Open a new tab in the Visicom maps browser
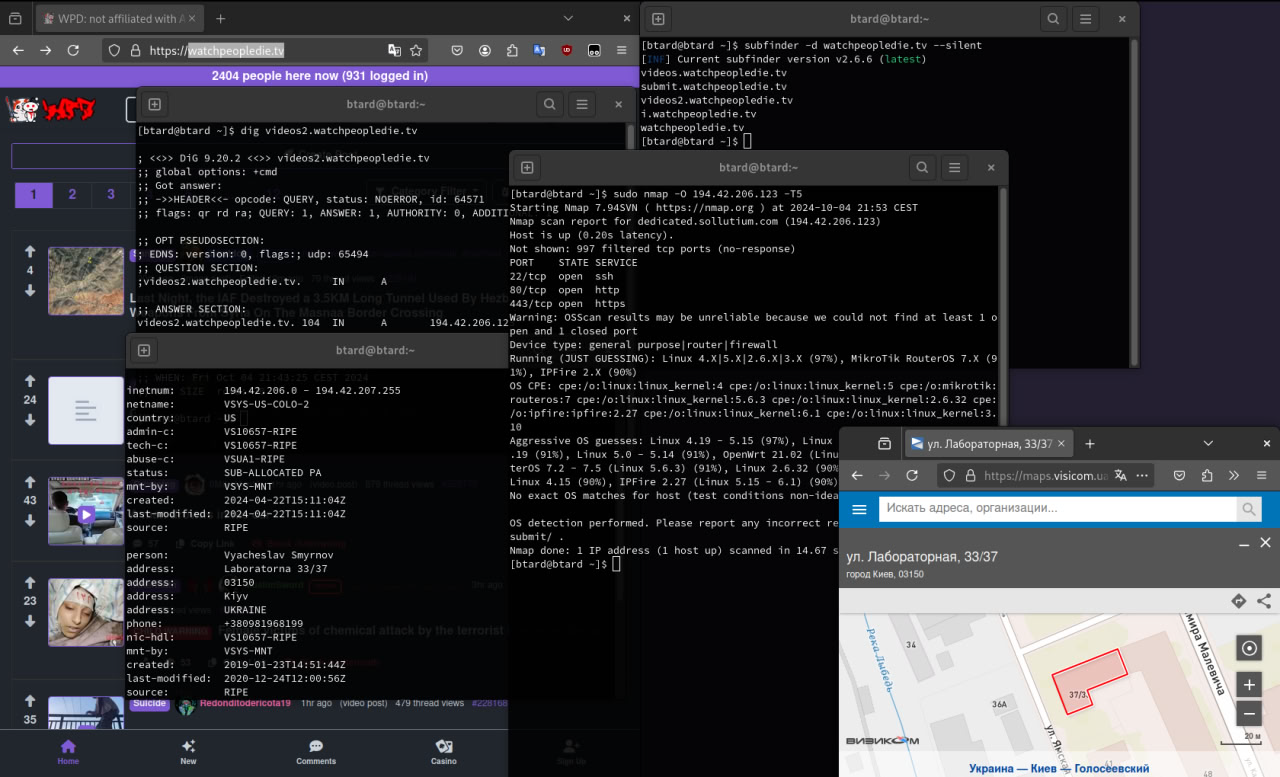 (1090, 443)
